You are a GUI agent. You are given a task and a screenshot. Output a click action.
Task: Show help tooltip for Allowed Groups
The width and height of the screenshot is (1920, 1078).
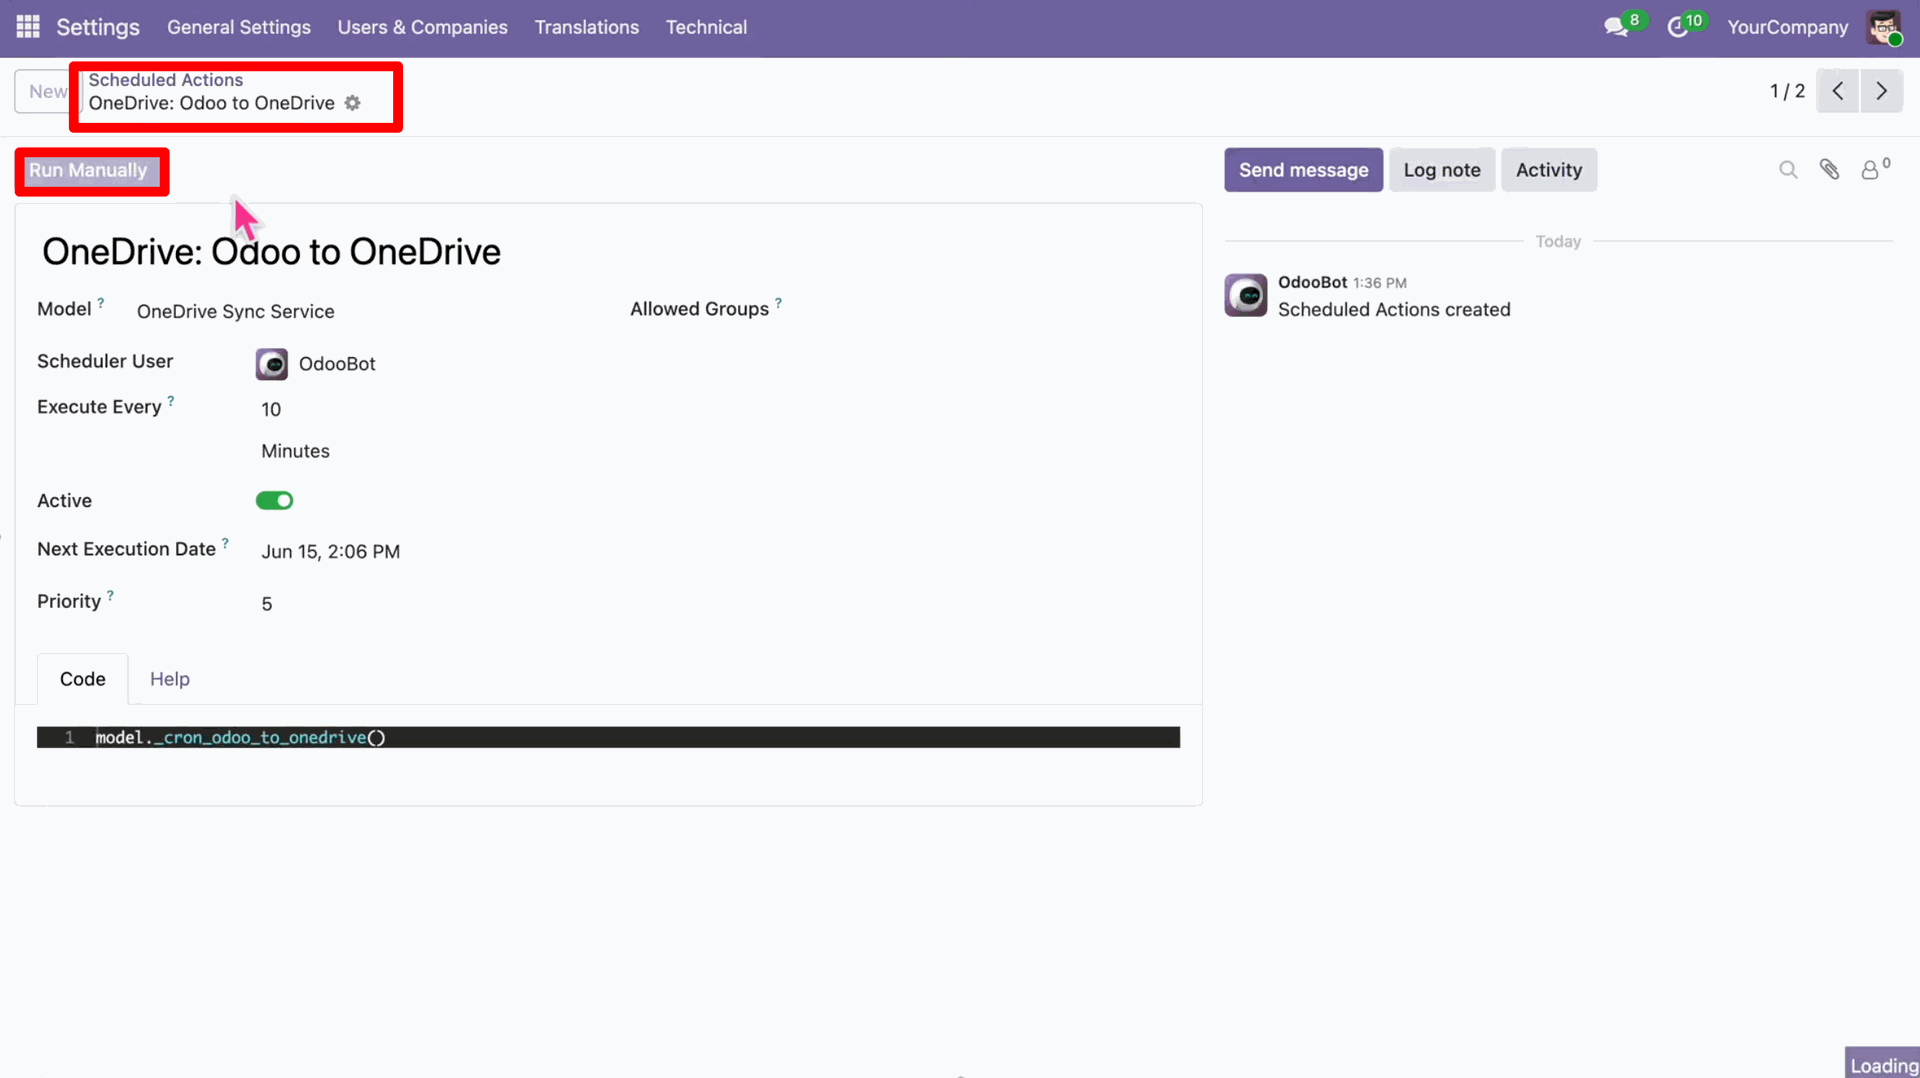[778, 302]
